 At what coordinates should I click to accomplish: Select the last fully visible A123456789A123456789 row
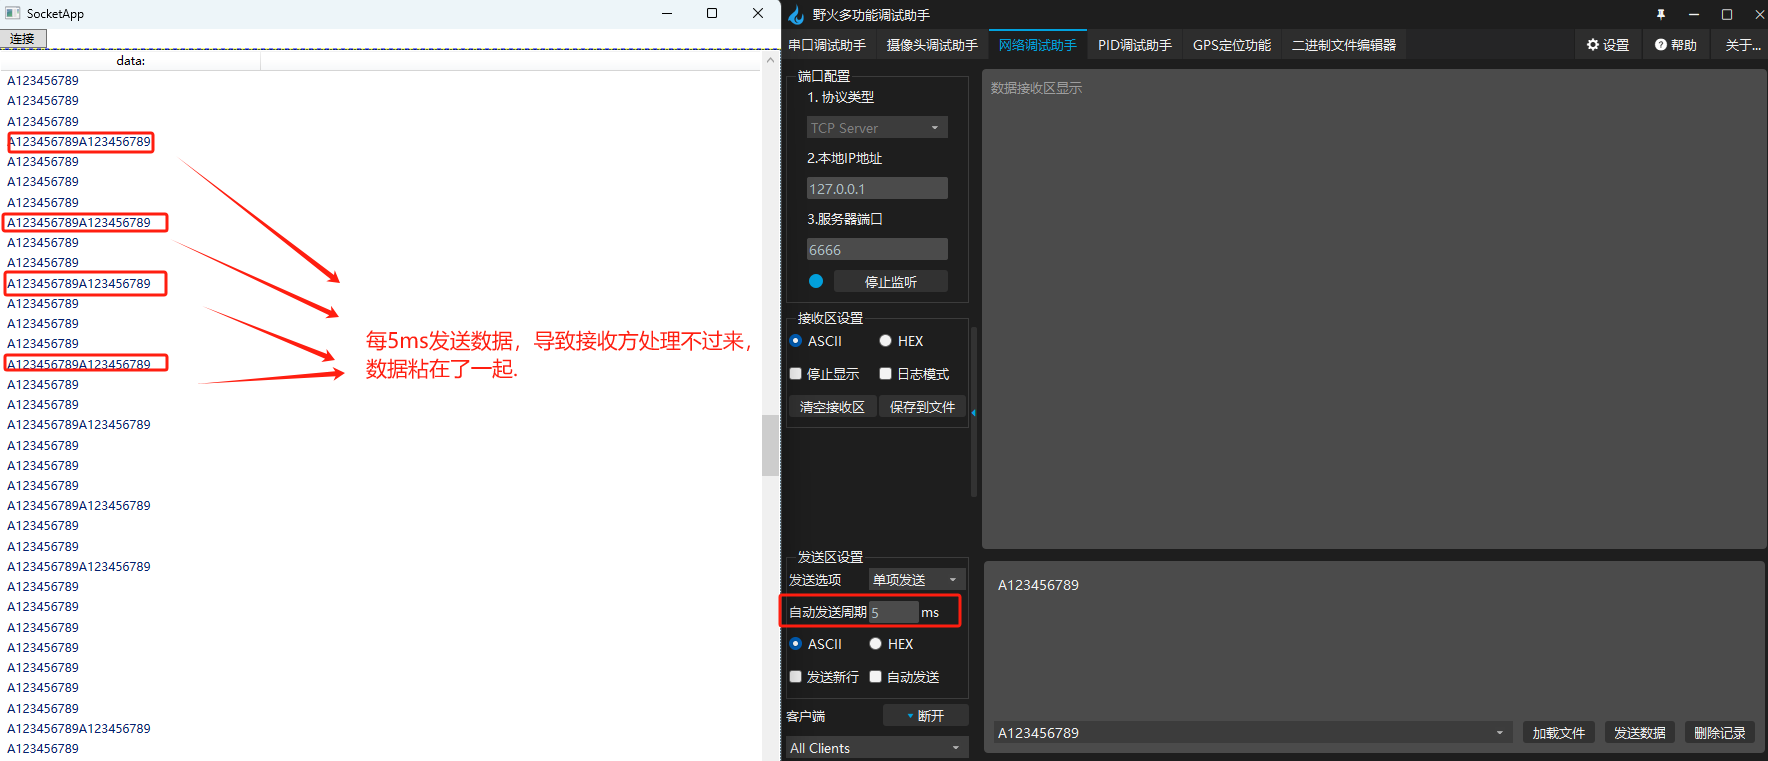click(79, 729)
